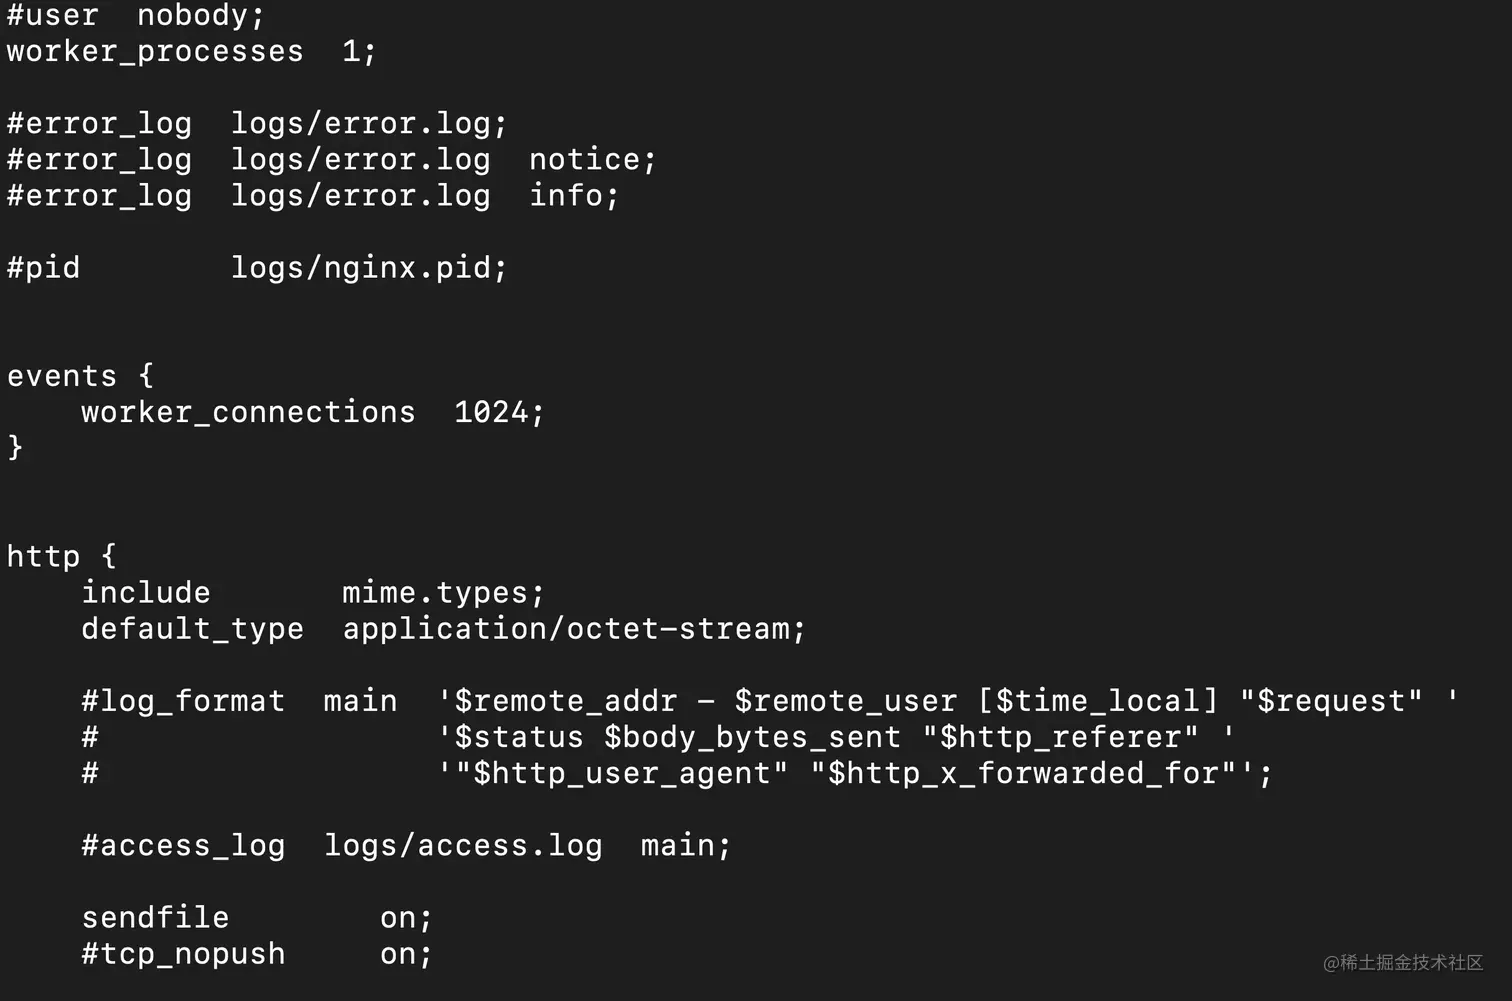Click the '#user nobody;' commented line
This screenshot has height=1001, width=1512.
point(135,15)
